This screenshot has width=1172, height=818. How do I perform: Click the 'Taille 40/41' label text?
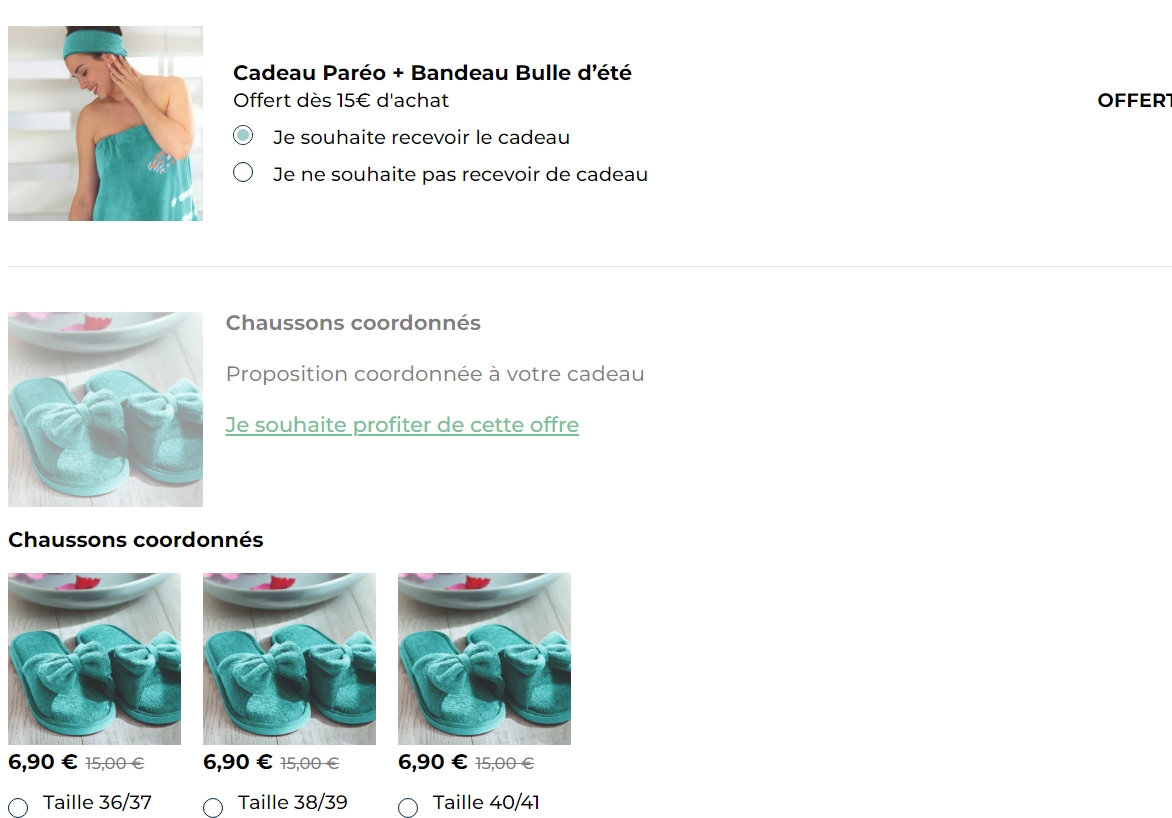click(486, 802)
